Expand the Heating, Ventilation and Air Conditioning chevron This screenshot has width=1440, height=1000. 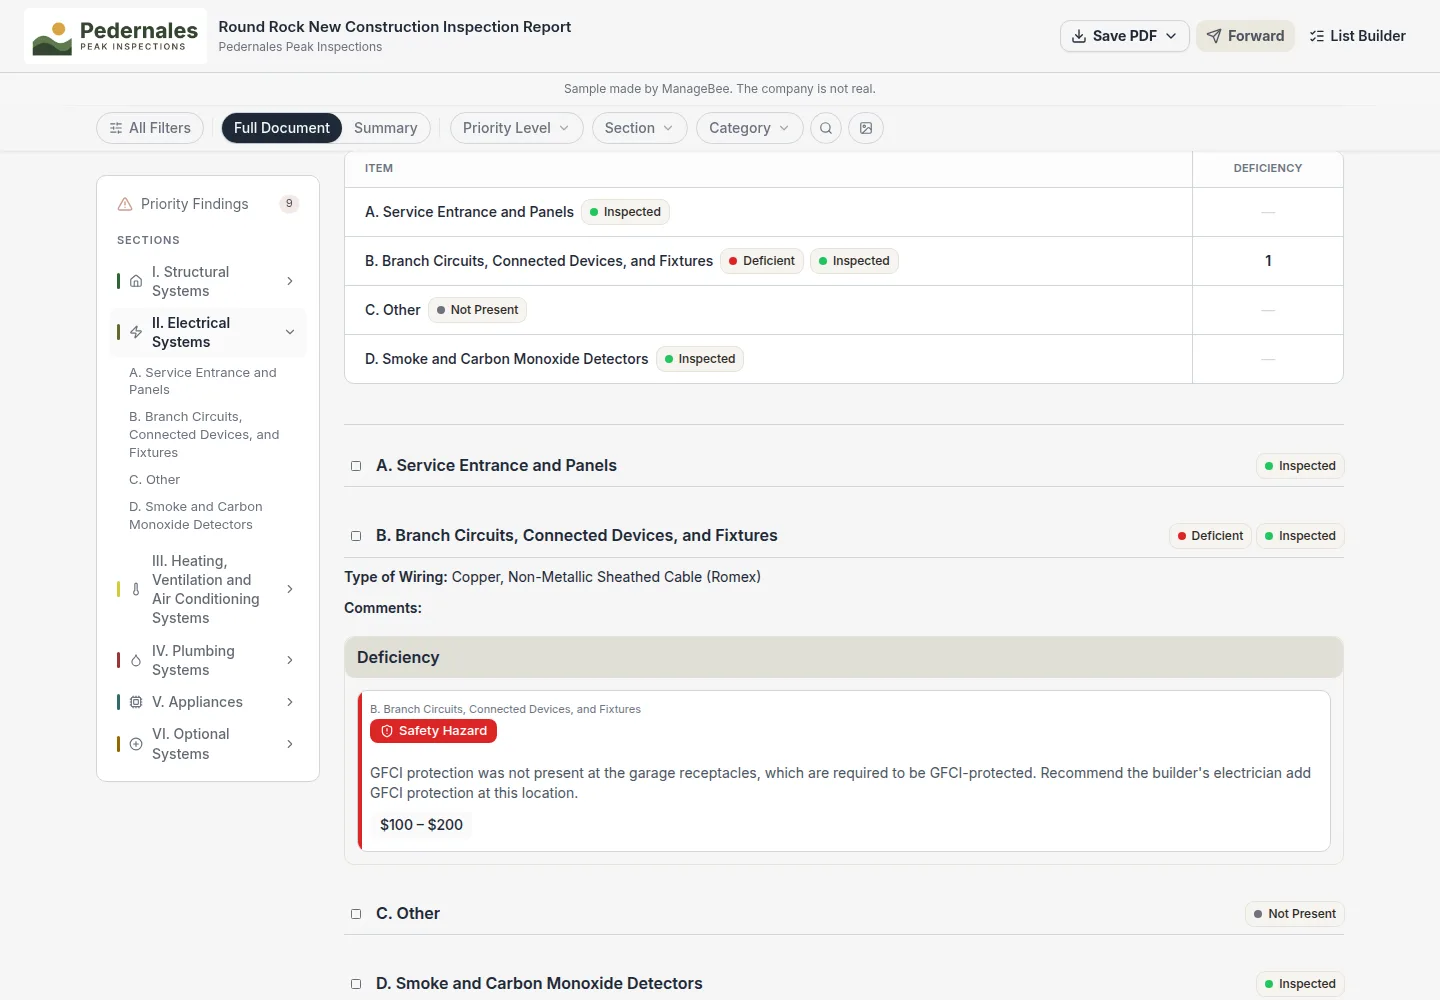click(290, 589)
